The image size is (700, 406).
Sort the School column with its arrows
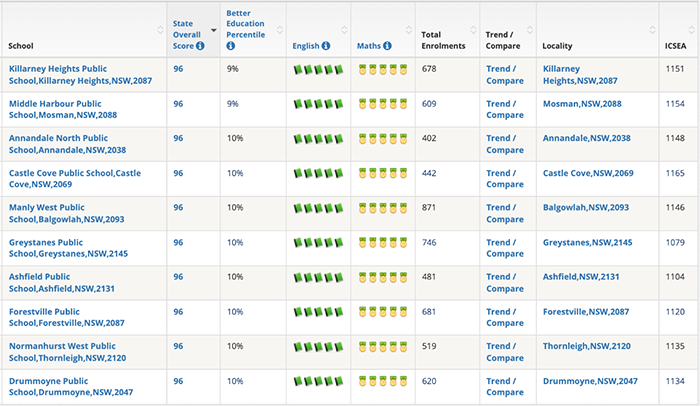[160, 30]
